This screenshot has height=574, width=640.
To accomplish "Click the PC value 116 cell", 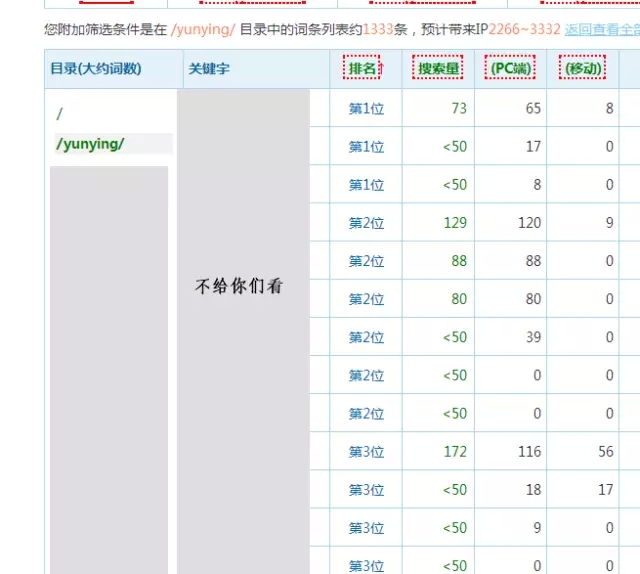I will click(529, 452).
